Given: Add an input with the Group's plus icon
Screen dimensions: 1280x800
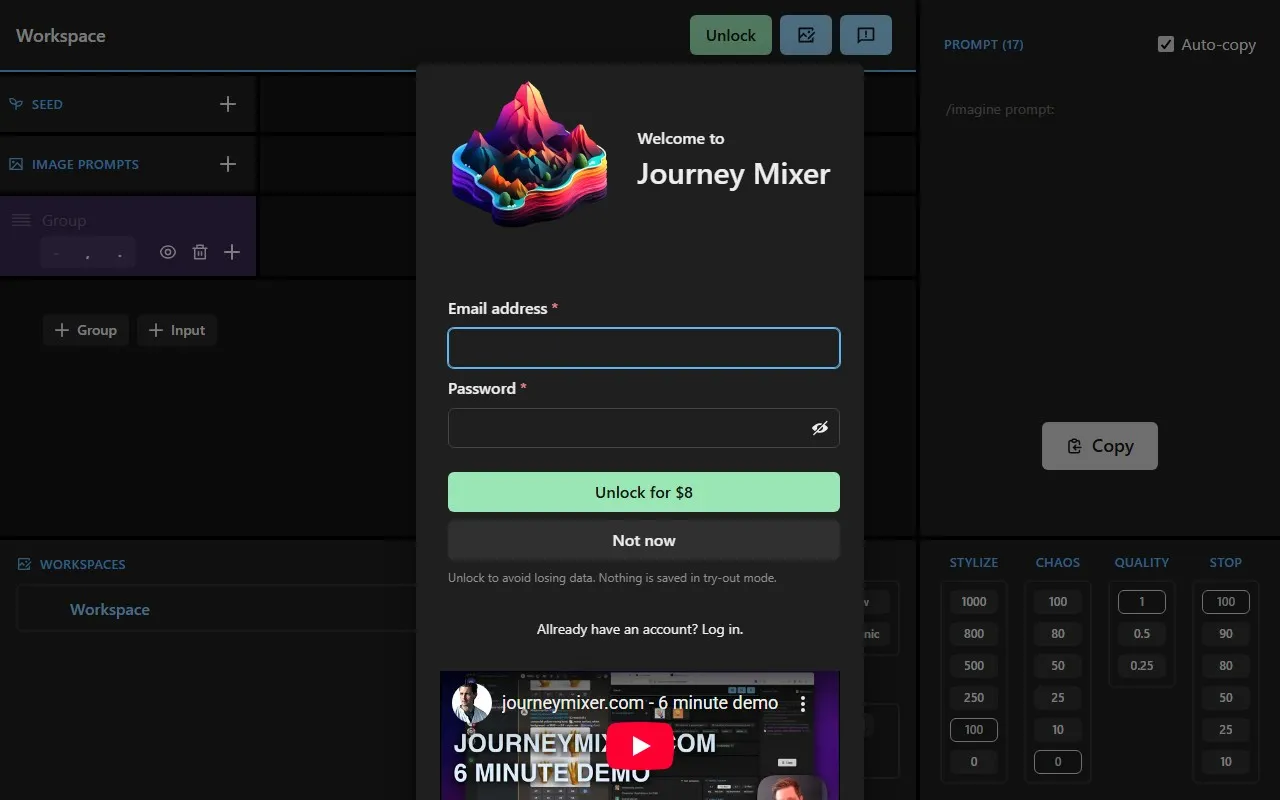Looking at the screenshot, I should (x=232, y=252).
